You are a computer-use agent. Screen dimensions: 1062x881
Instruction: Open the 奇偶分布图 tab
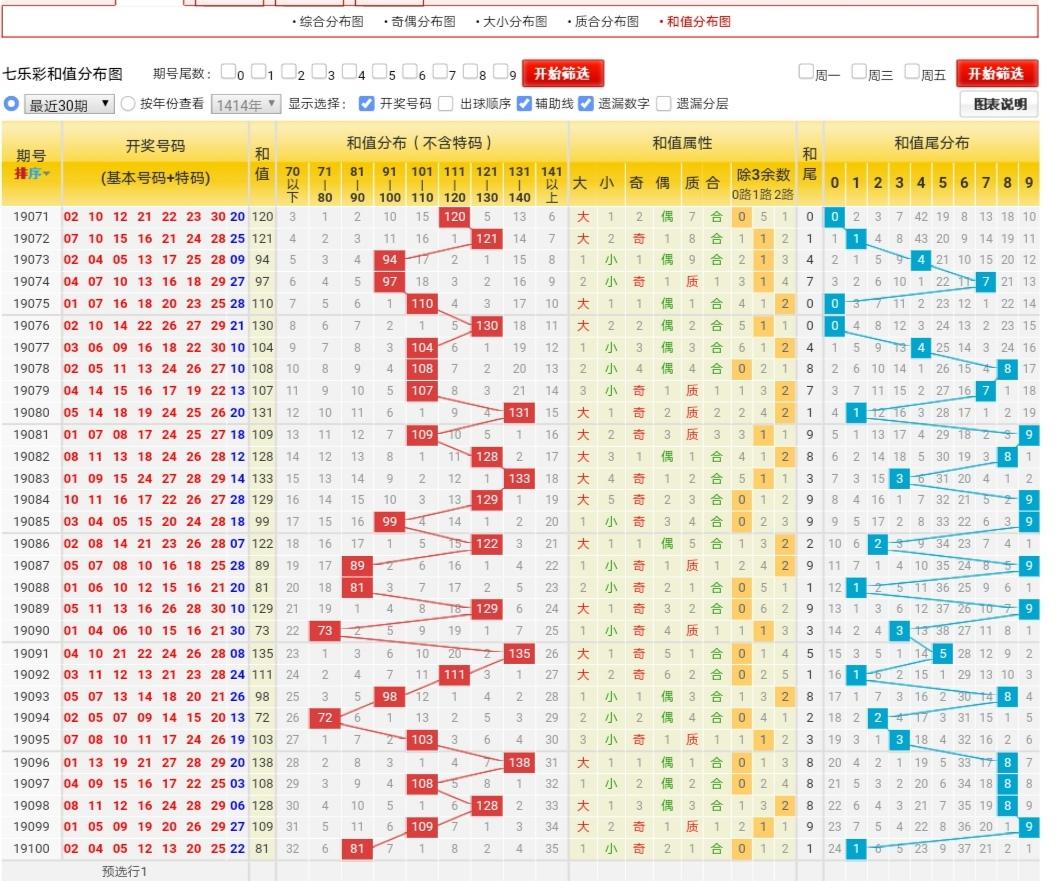(x=423, y=22)
